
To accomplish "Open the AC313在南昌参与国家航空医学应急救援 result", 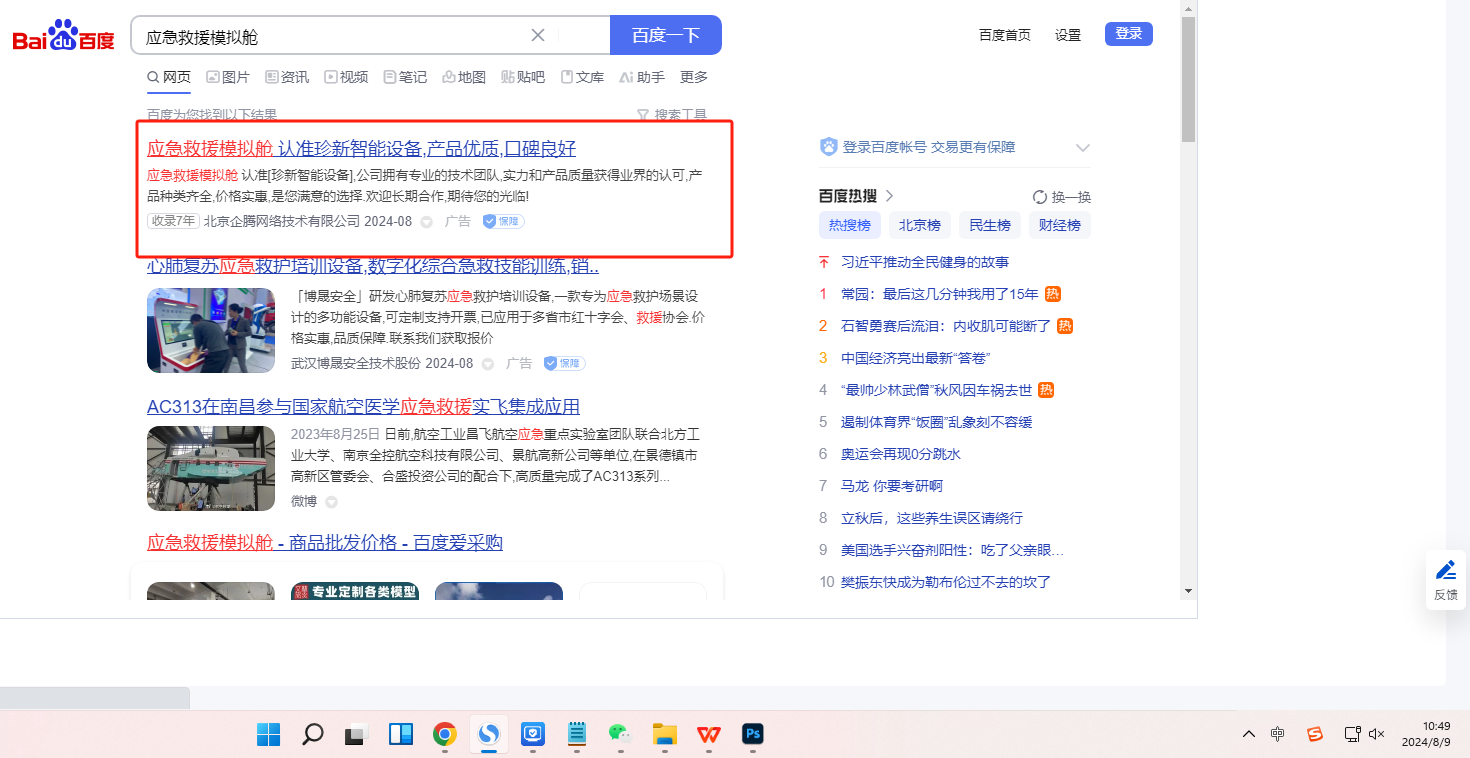I will pyautogui.click(x=363, y=407).
